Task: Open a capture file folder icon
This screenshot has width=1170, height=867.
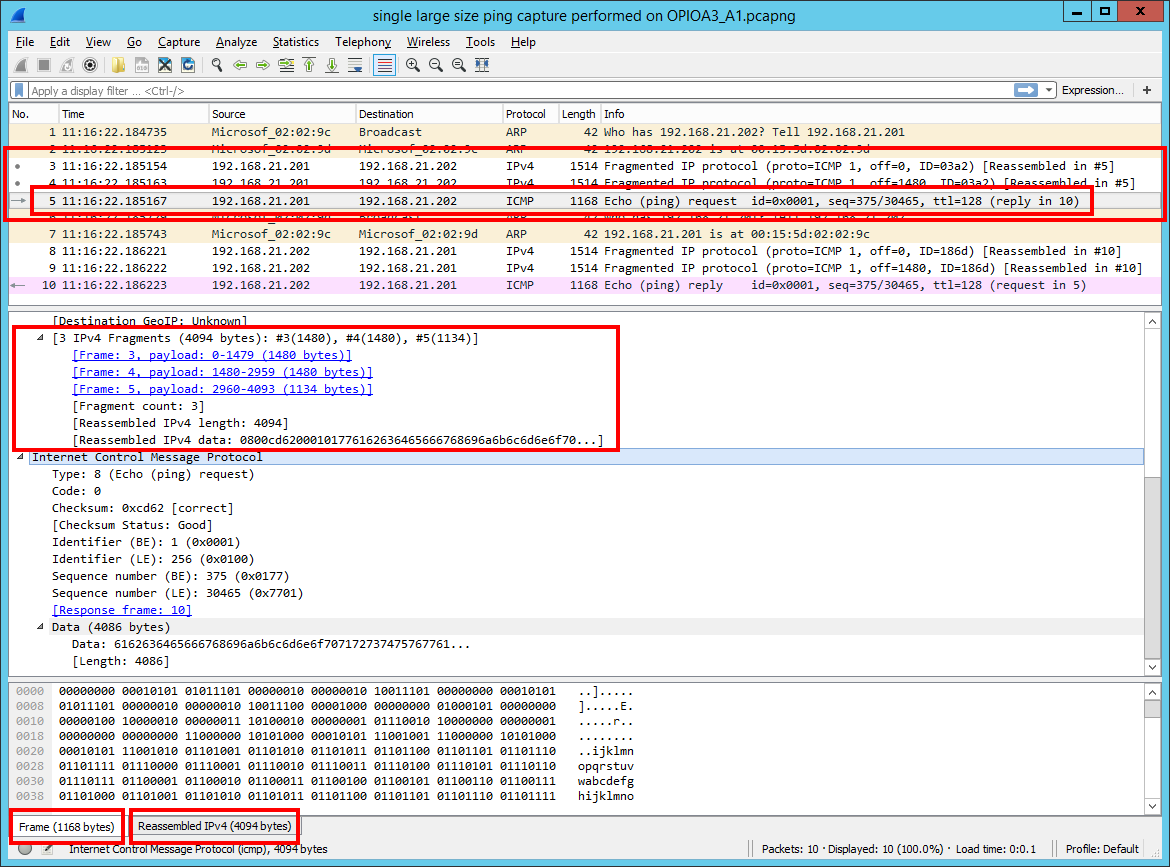Action: tap(119, 66)
